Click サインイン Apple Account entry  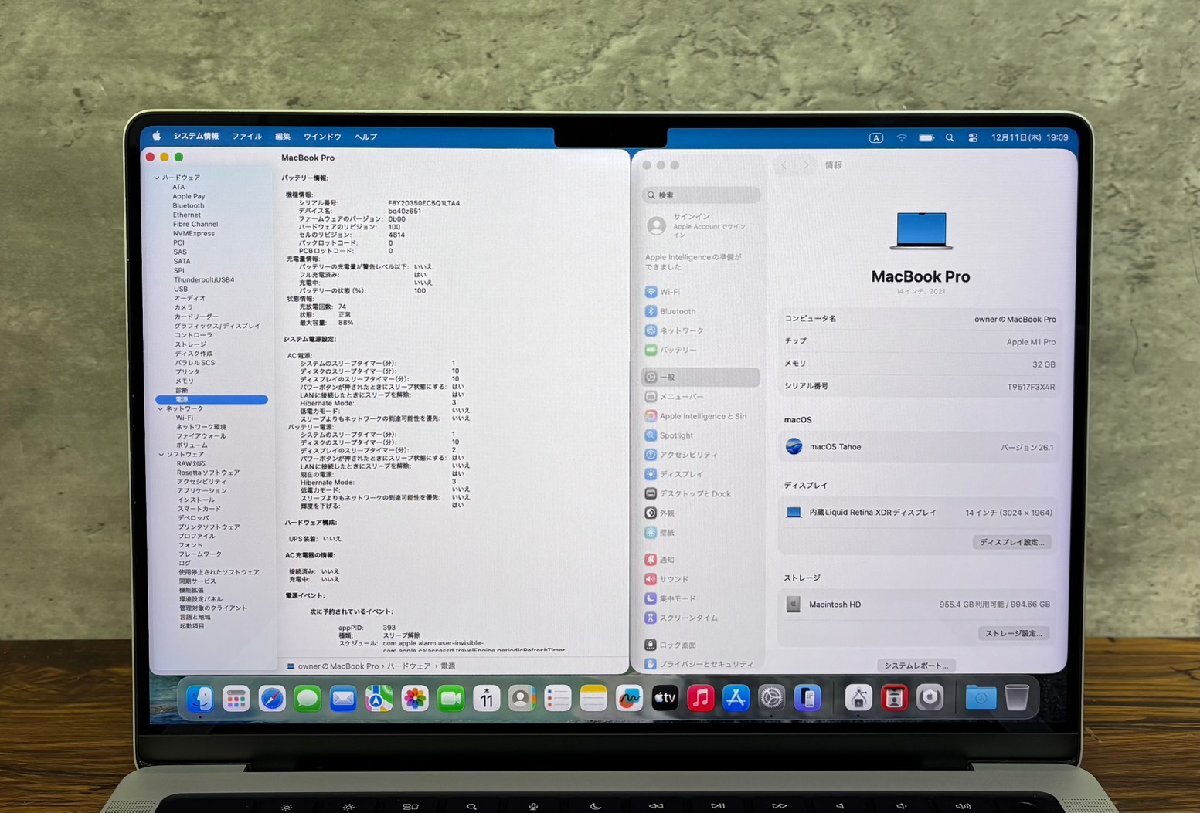tap(701, 226)
